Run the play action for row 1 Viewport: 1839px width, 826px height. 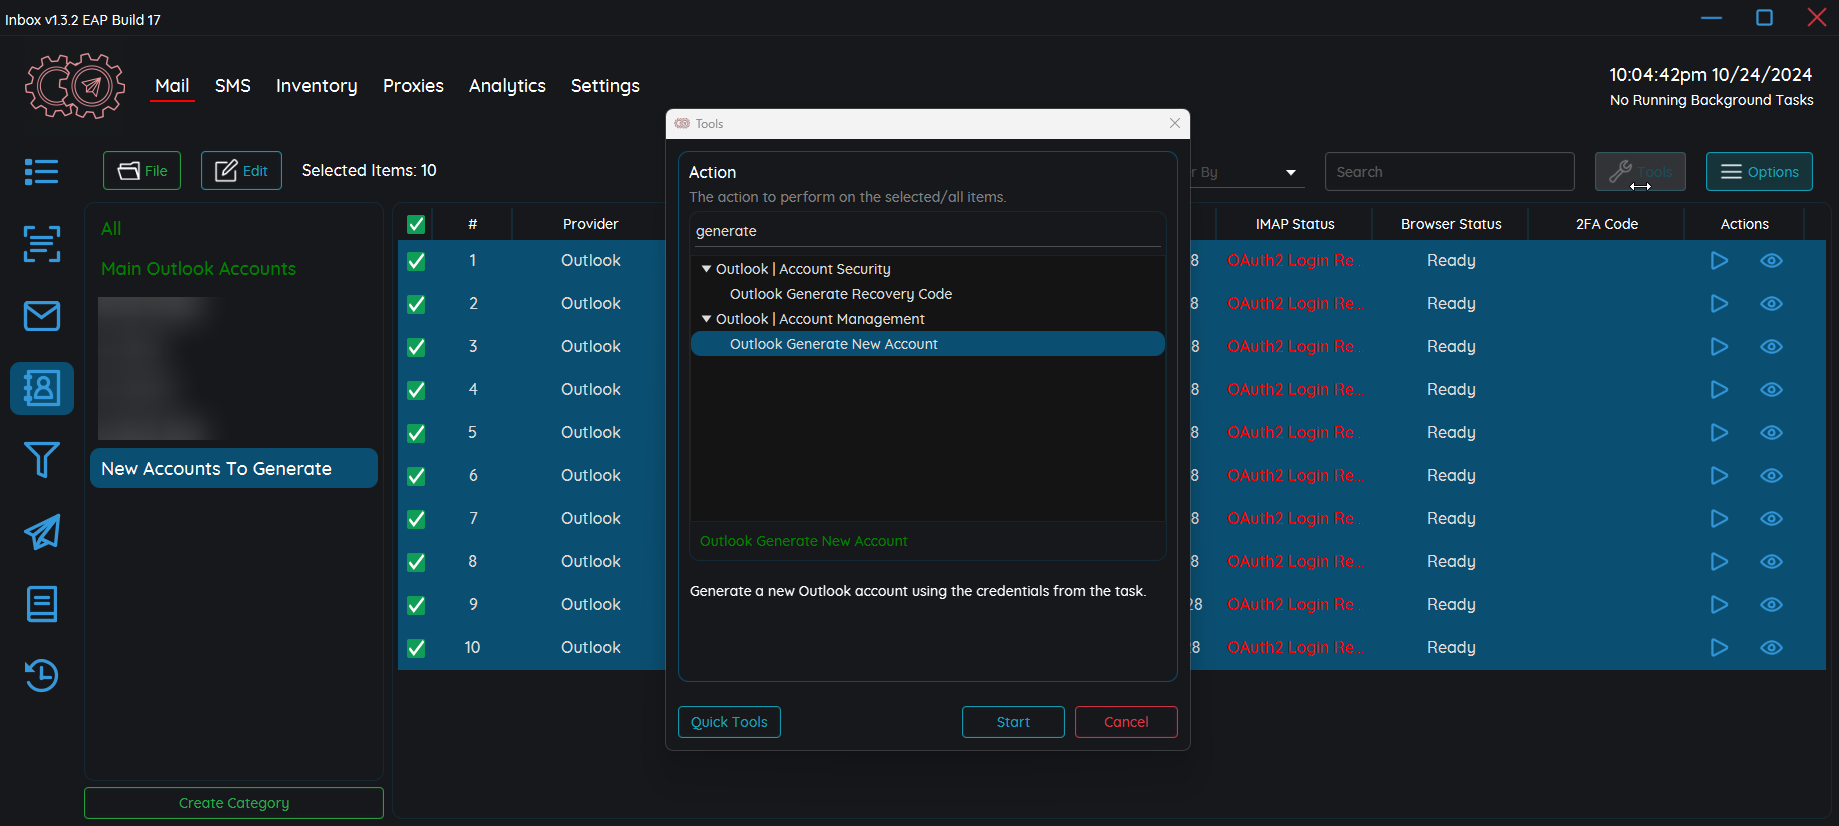(x=1719, y=261)
